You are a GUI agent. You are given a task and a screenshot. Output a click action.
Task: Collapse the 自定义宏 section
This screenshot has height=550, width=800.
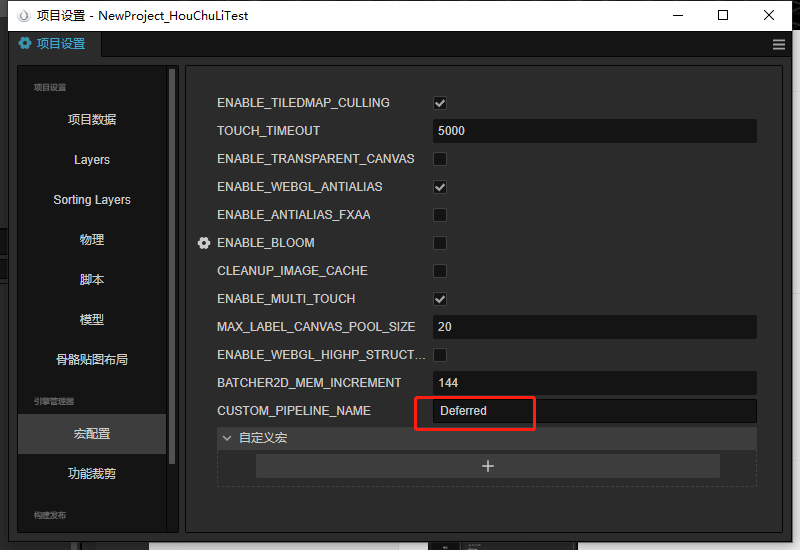coord(227,438)
